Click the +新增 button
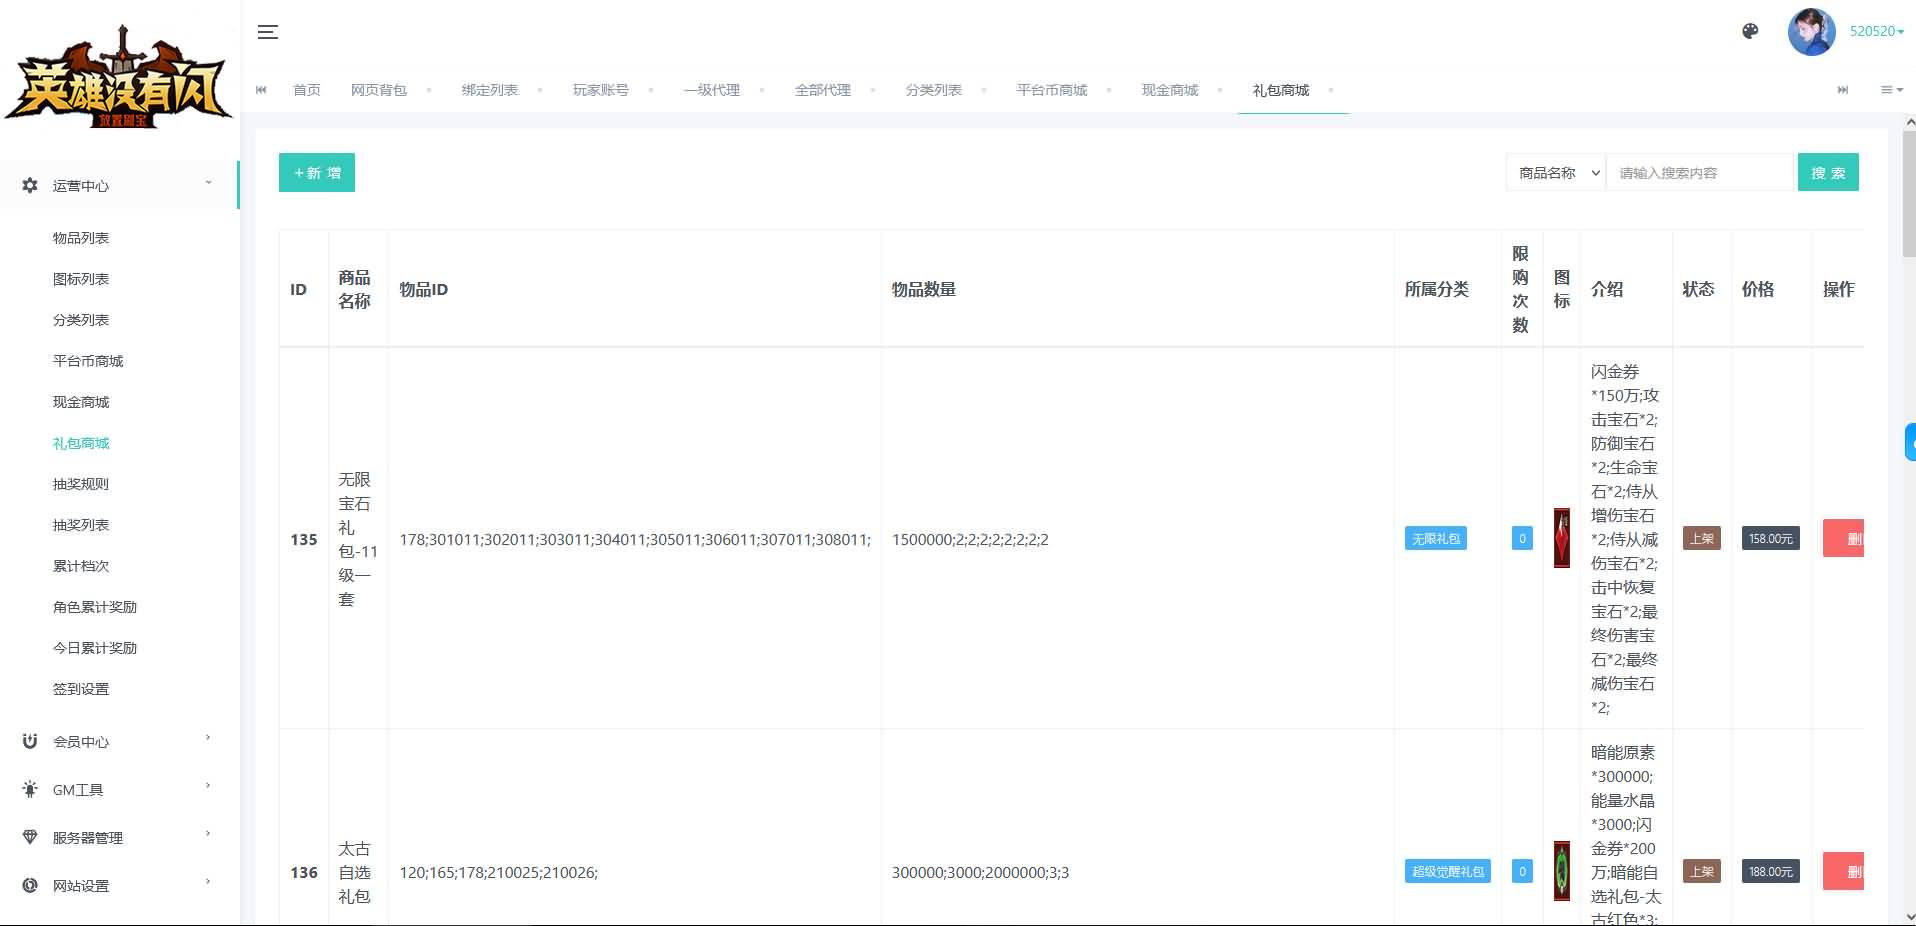 point(317,173)
